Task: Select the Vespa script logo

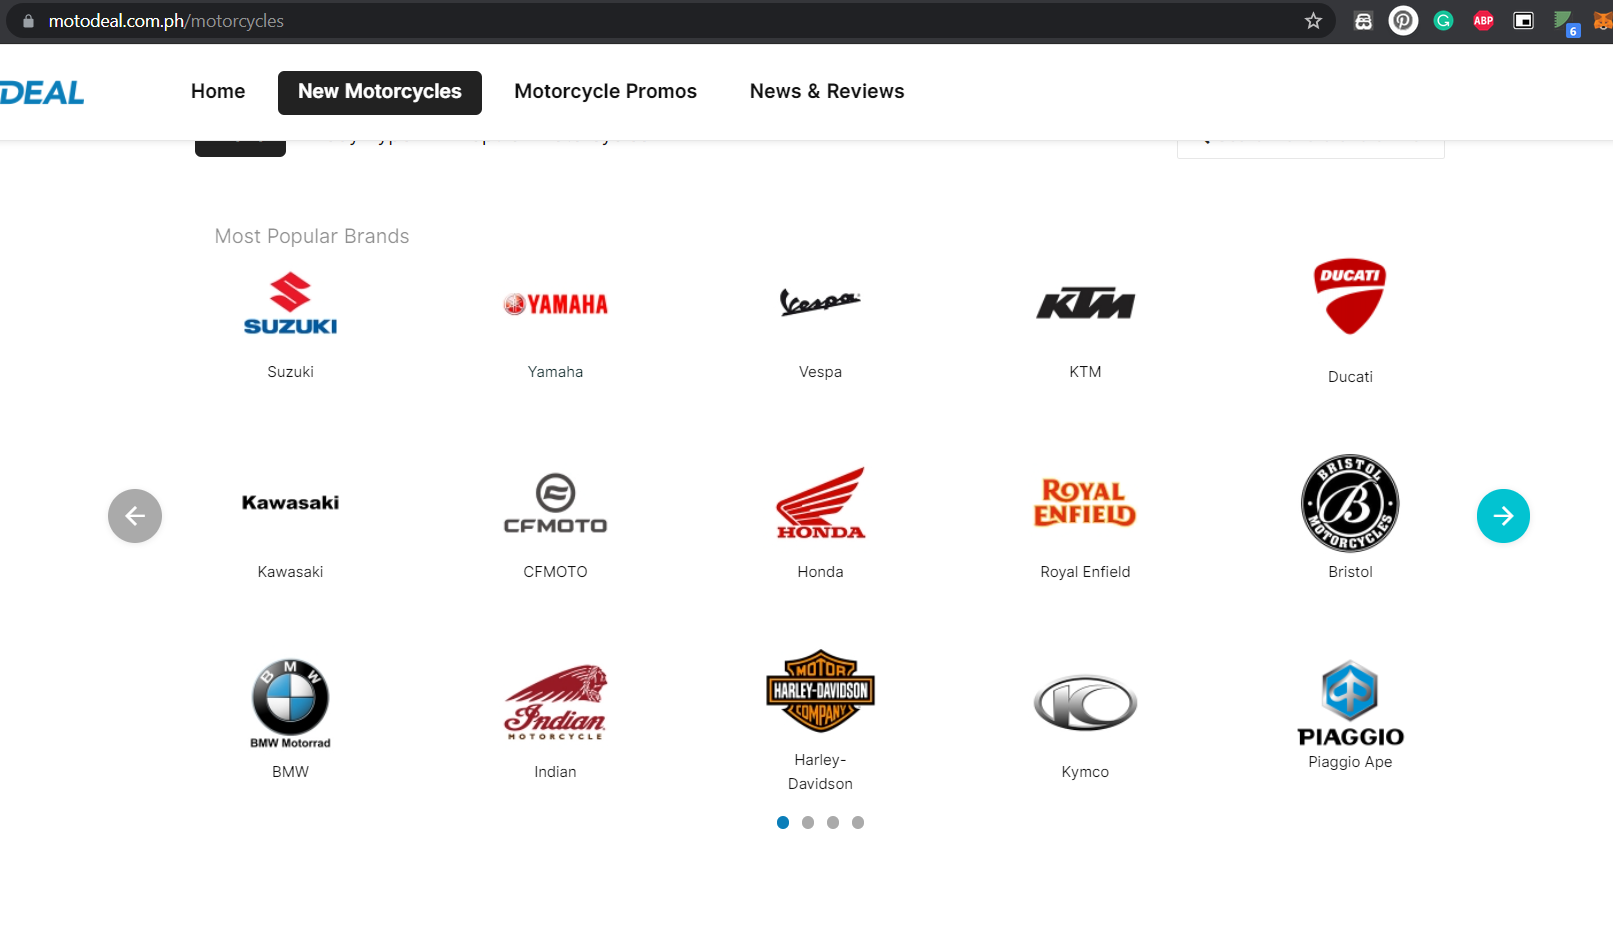Action: (x=820, y=302)
